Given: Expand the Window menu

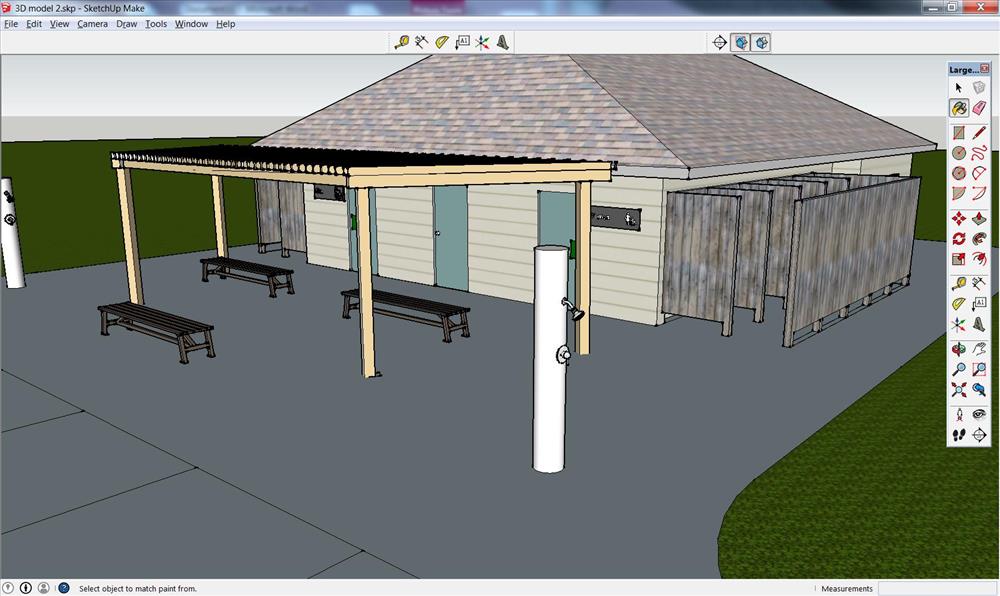Looking at the screenshot, I should [191, 24].
